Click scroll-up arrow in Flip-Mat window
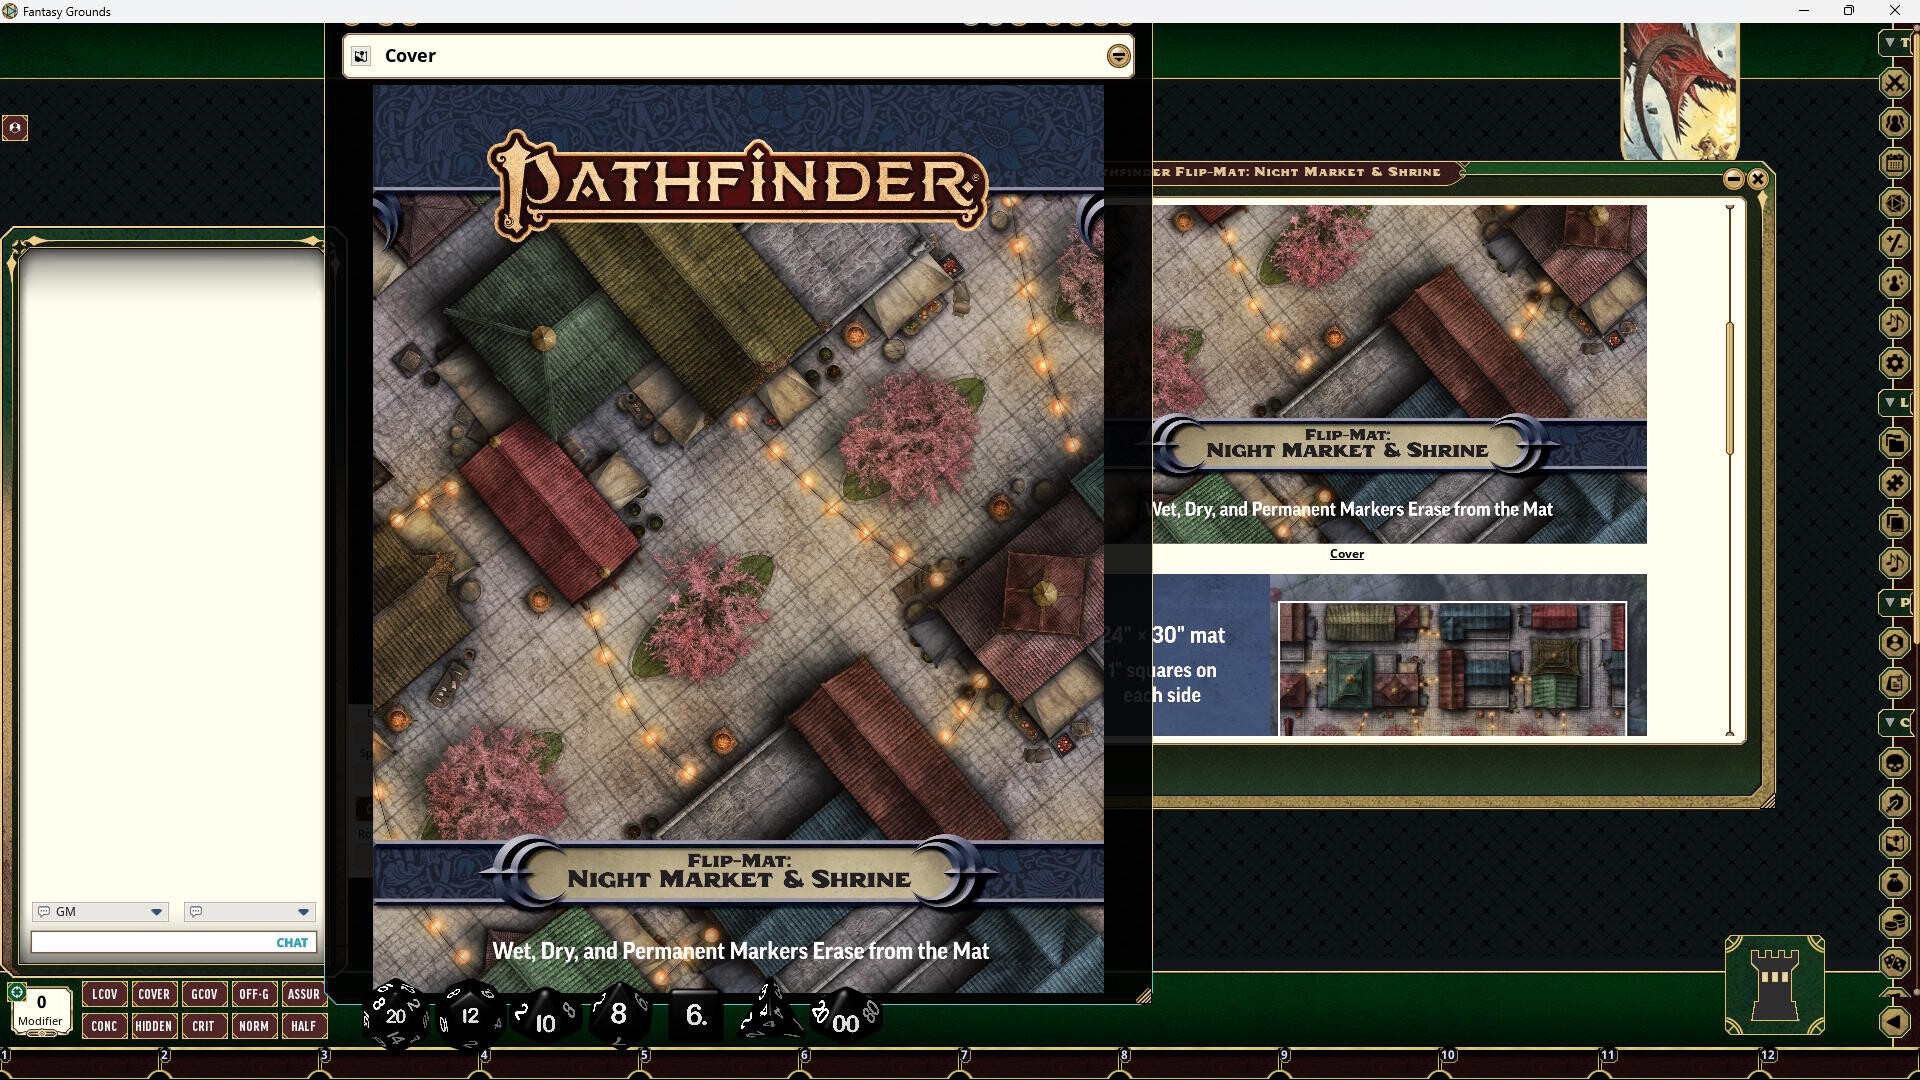 pyautogui.click(x=1730, y=208)
